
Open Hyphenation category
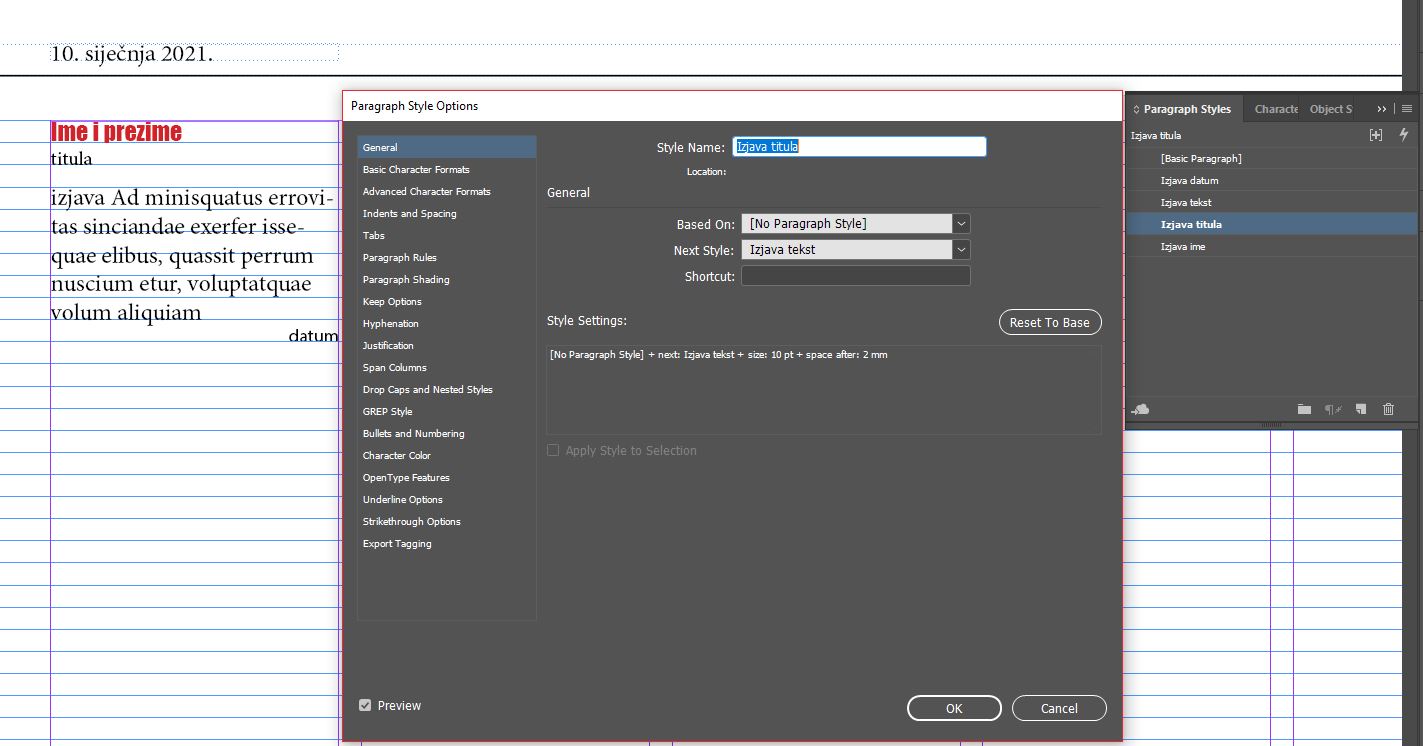(x=447, y=323)
